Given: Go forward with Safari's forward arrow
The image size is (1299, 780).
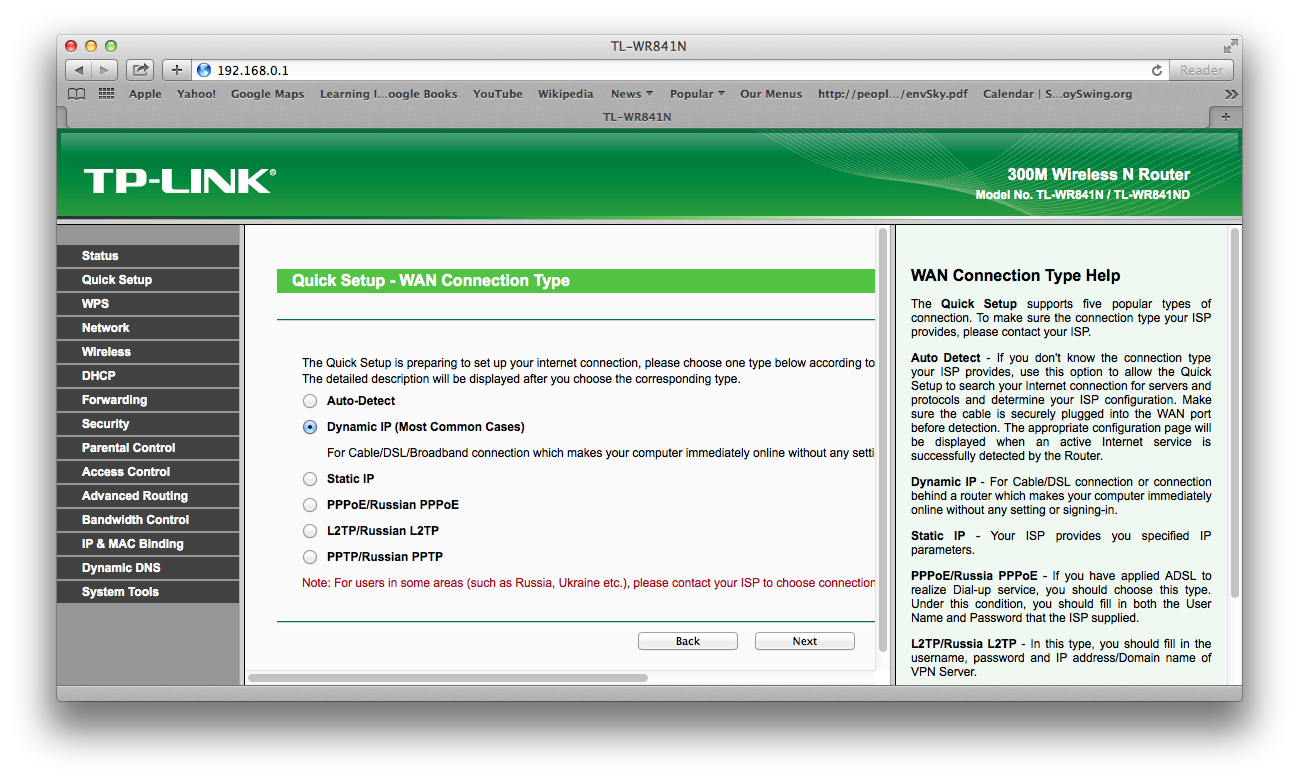Looking at the screenshot, I should tap(105, 70).
